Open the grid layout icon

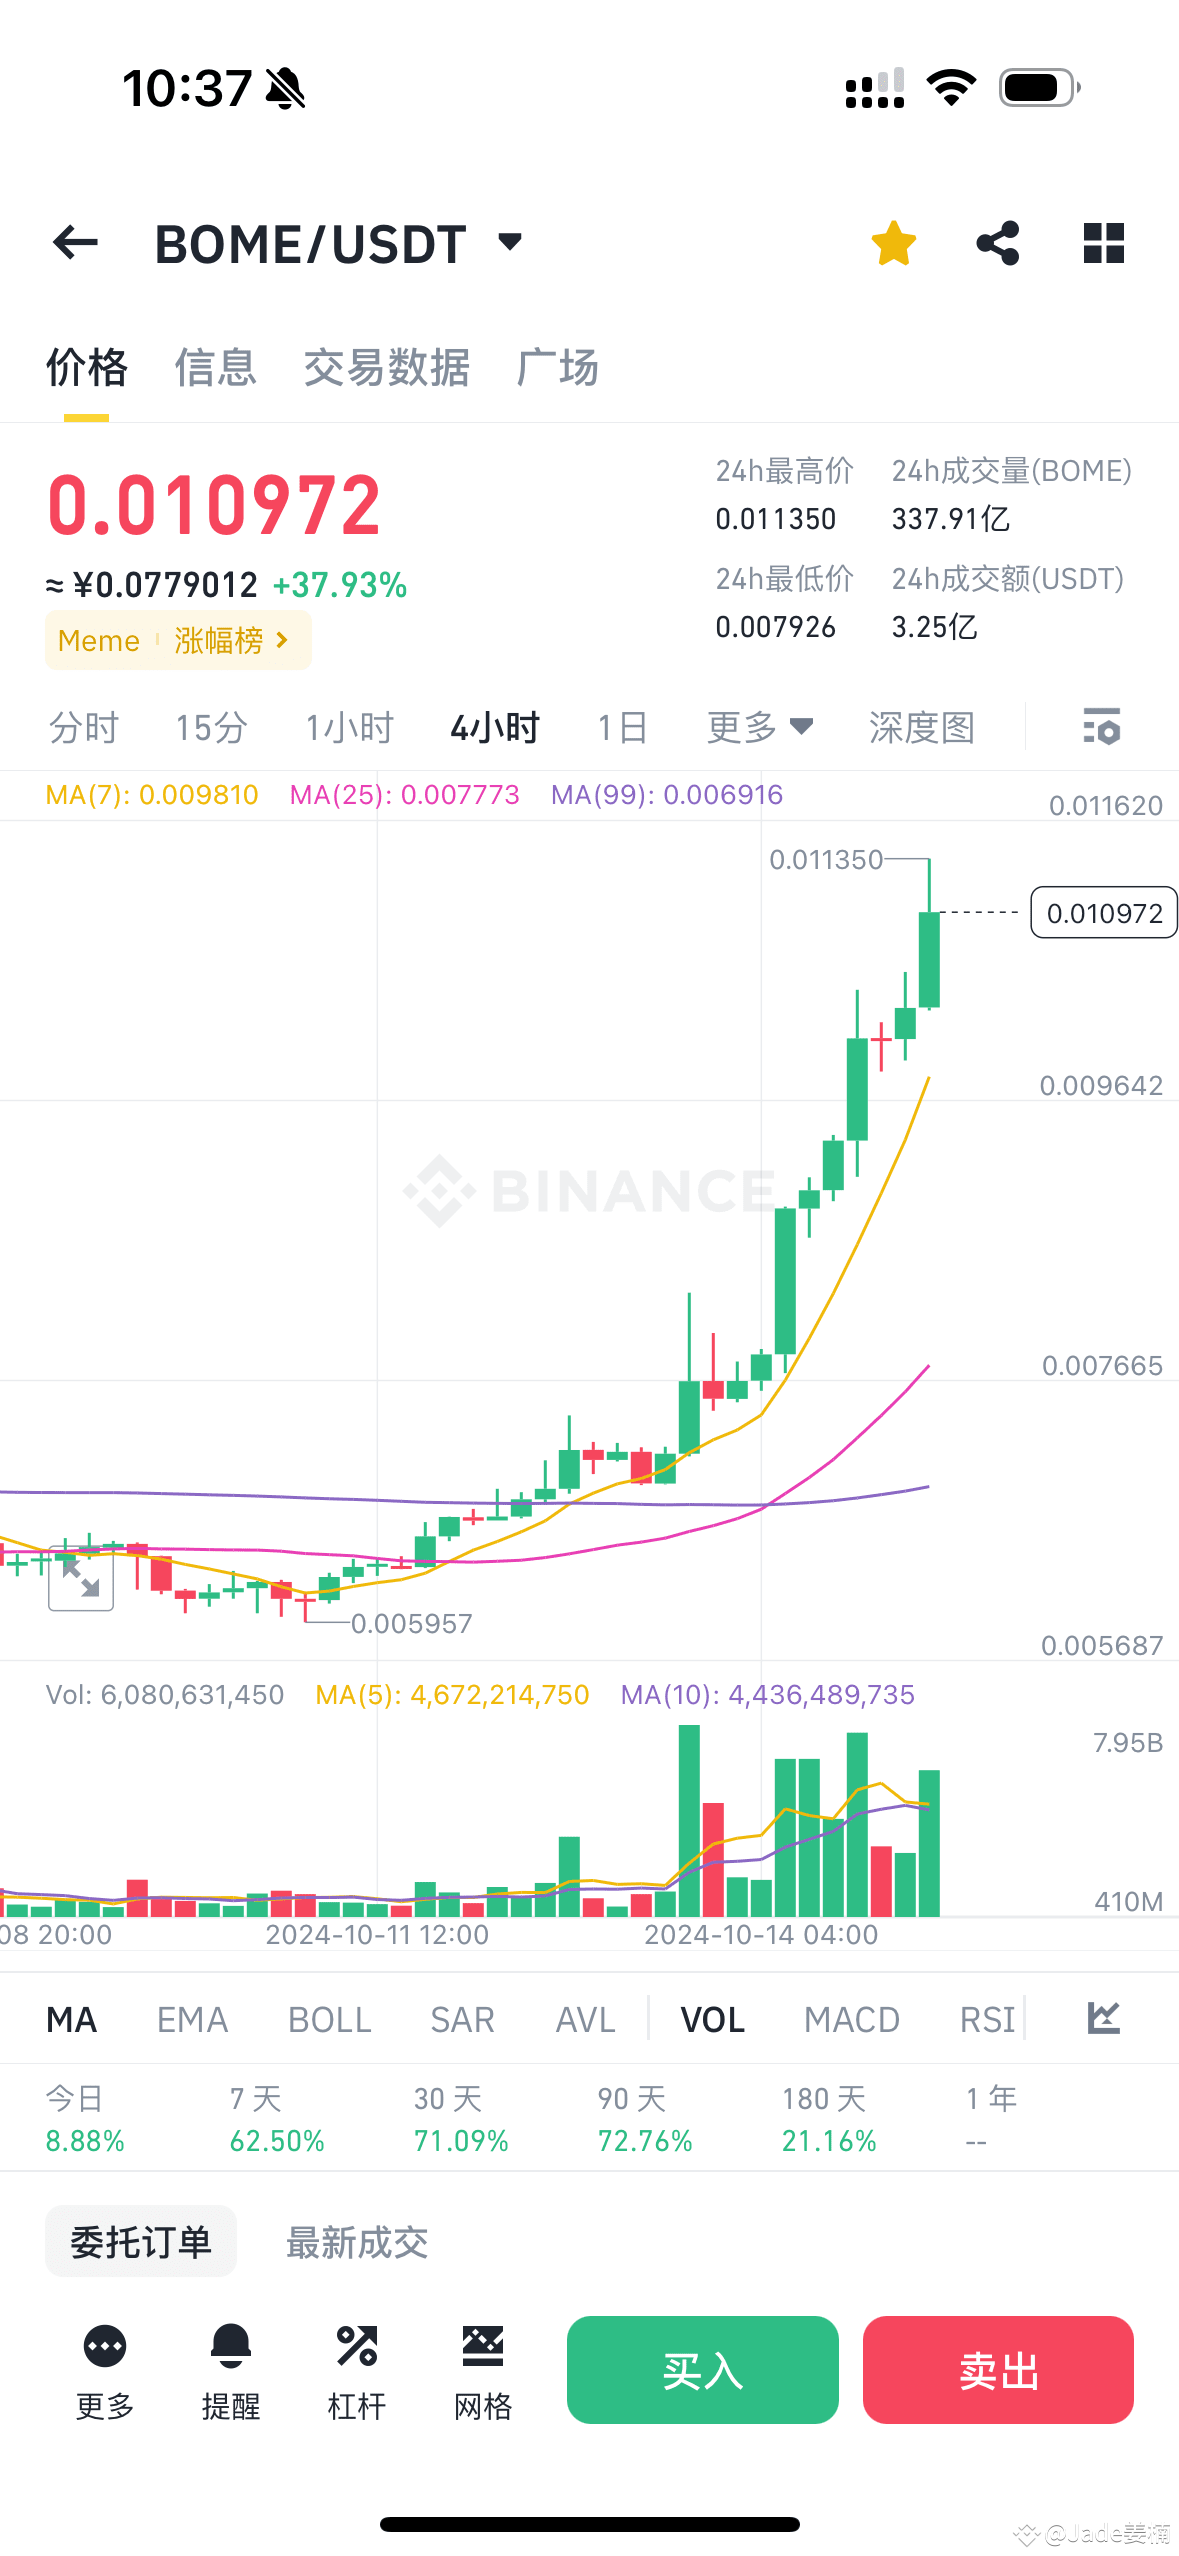click(1104, 243)
